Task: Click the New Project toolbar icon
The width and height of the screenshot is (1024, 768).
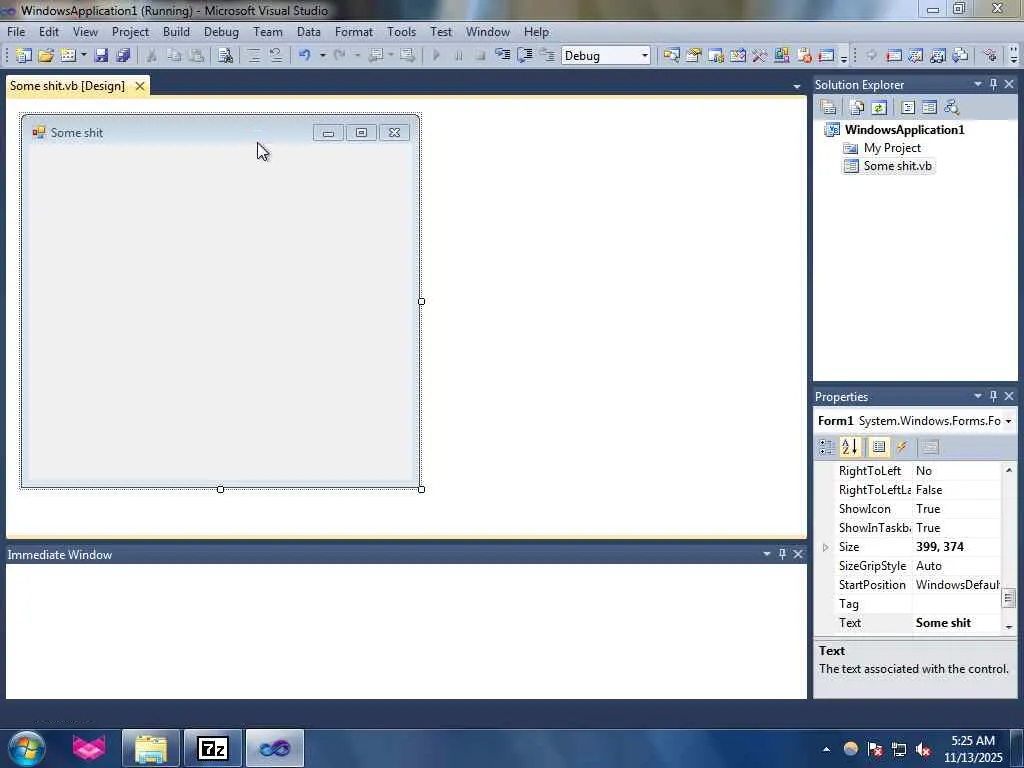Action: pyautogui.click(x=24, y=56)
